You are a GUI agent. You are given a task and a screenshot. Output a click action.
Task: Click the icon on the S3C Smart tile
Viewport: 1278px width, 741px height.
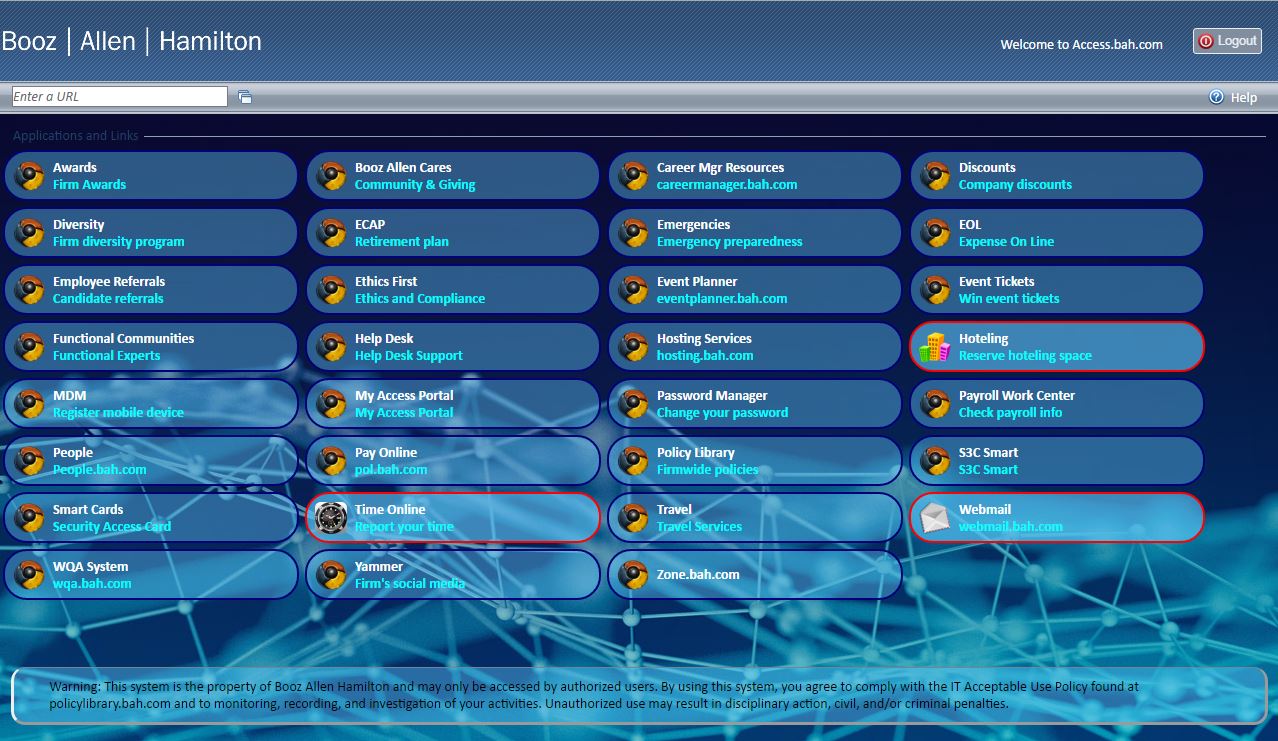[934, 461]
